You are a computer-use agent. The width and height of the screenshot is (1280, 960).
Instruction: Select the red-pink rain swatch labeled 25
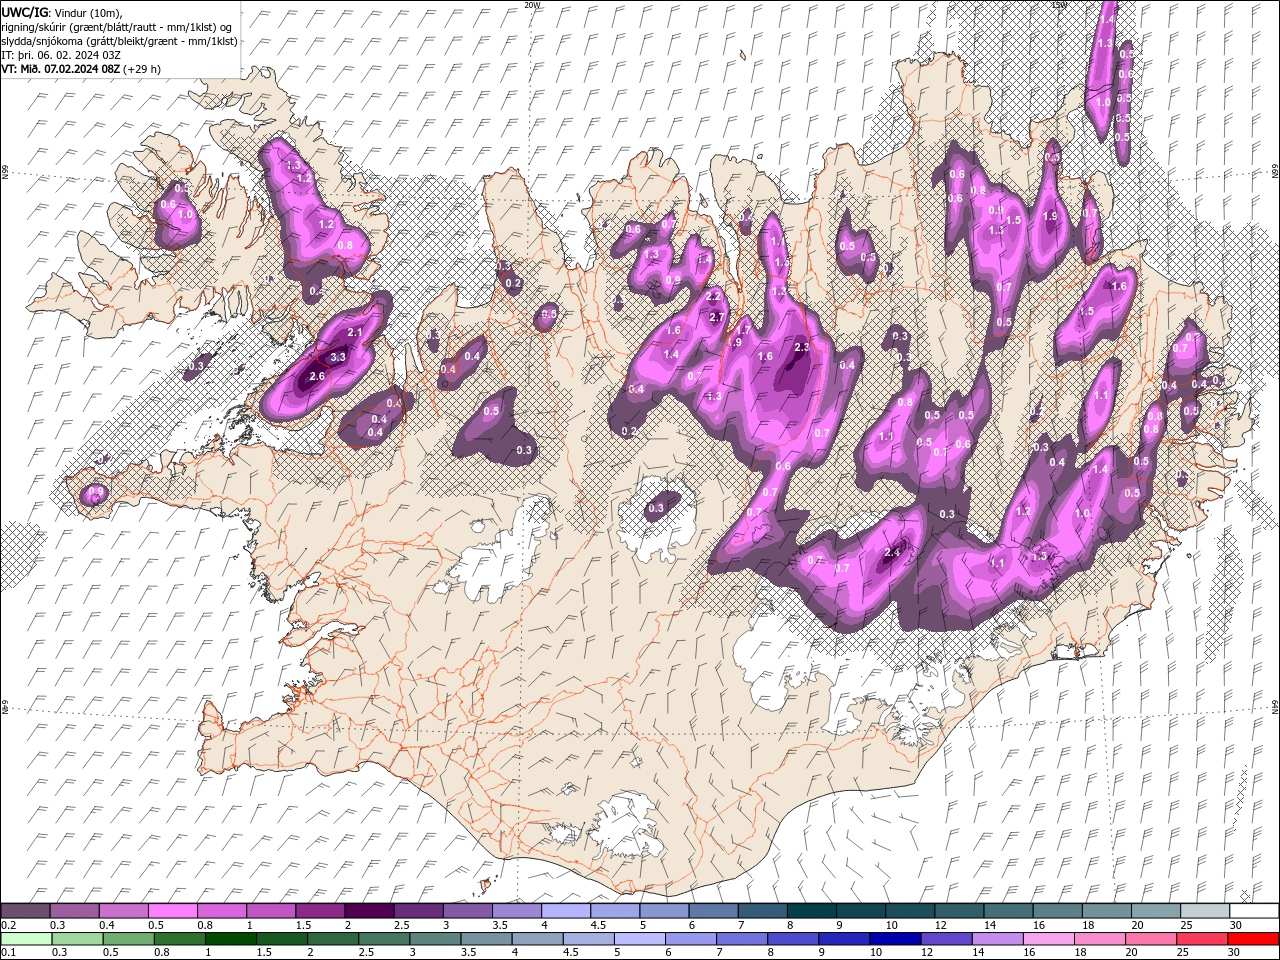click(x=1201, y=939)
